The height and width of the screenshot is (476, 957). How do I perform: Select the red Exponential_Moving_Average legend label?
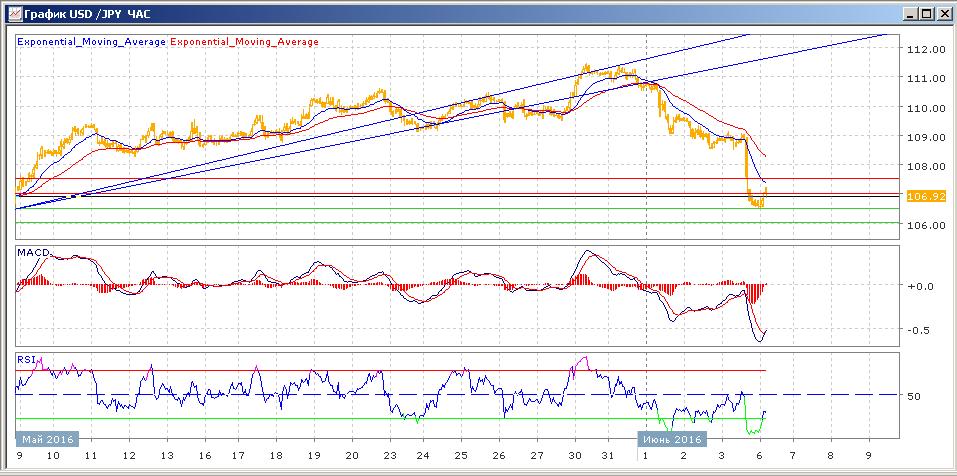click(x=245, y=42)
